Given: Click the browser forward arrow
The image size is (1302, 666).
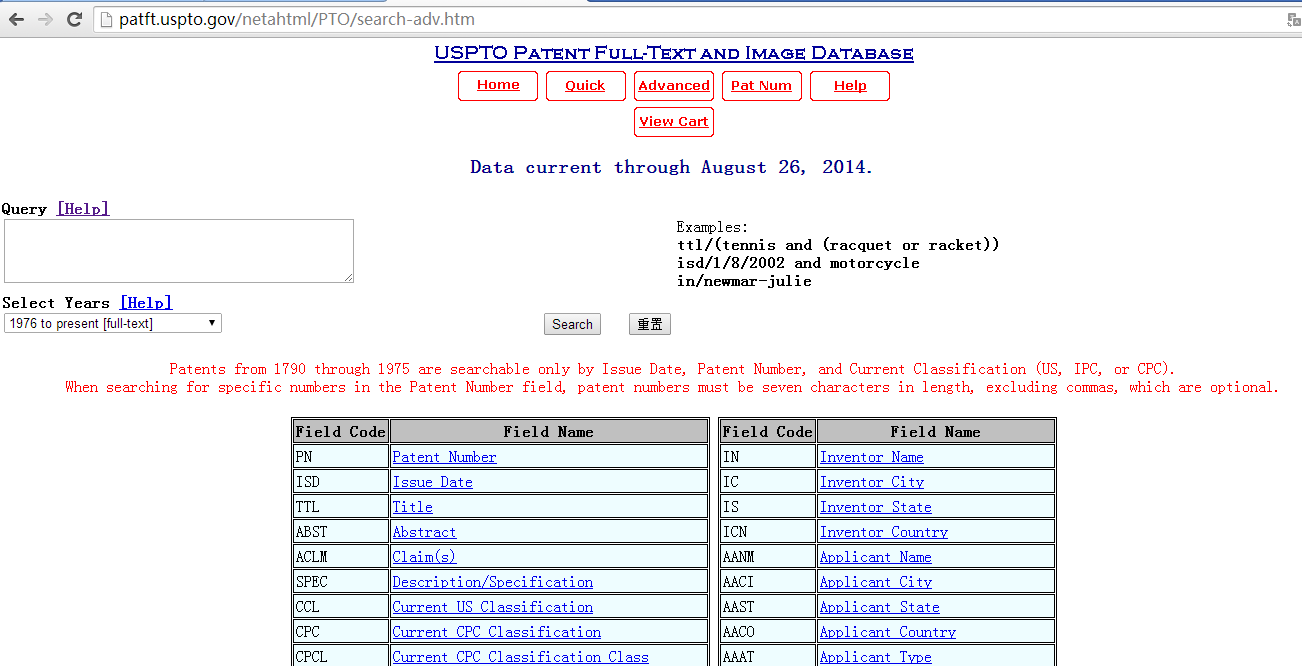Looking at the screenshot, I should click(x=45, y=19).
